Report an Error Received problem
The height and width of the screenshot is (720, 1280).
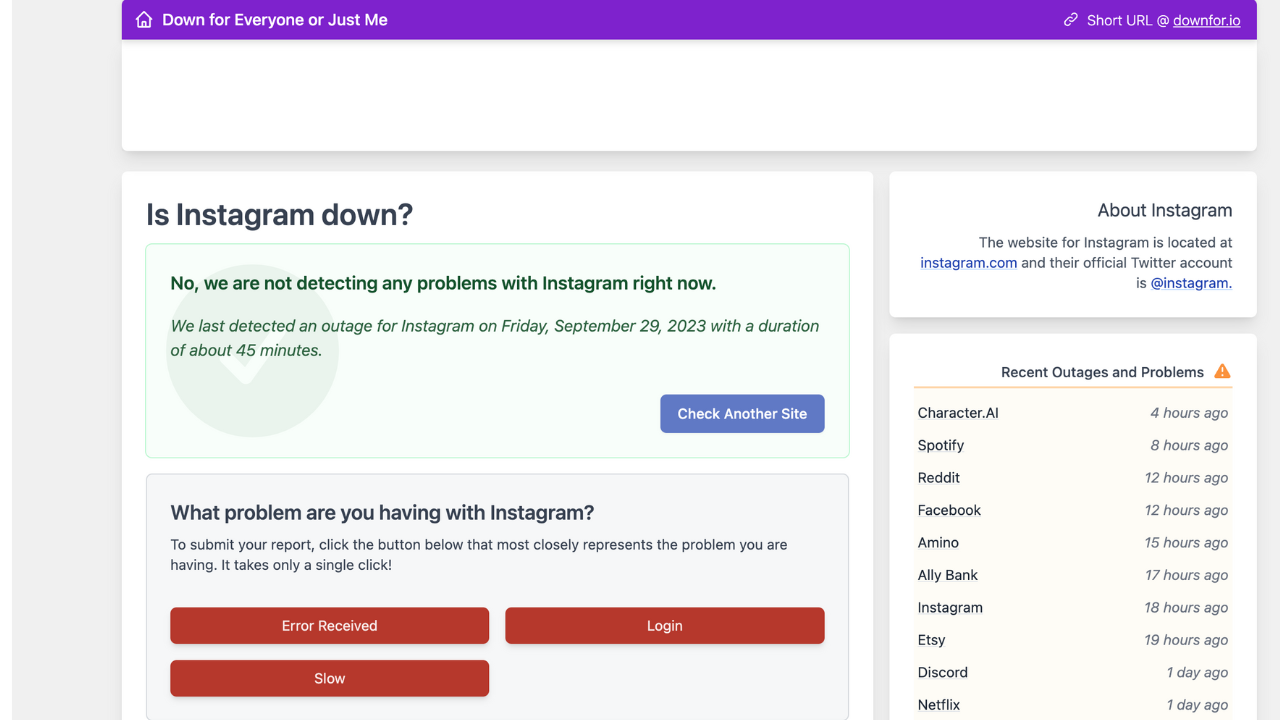click(329, 626)
